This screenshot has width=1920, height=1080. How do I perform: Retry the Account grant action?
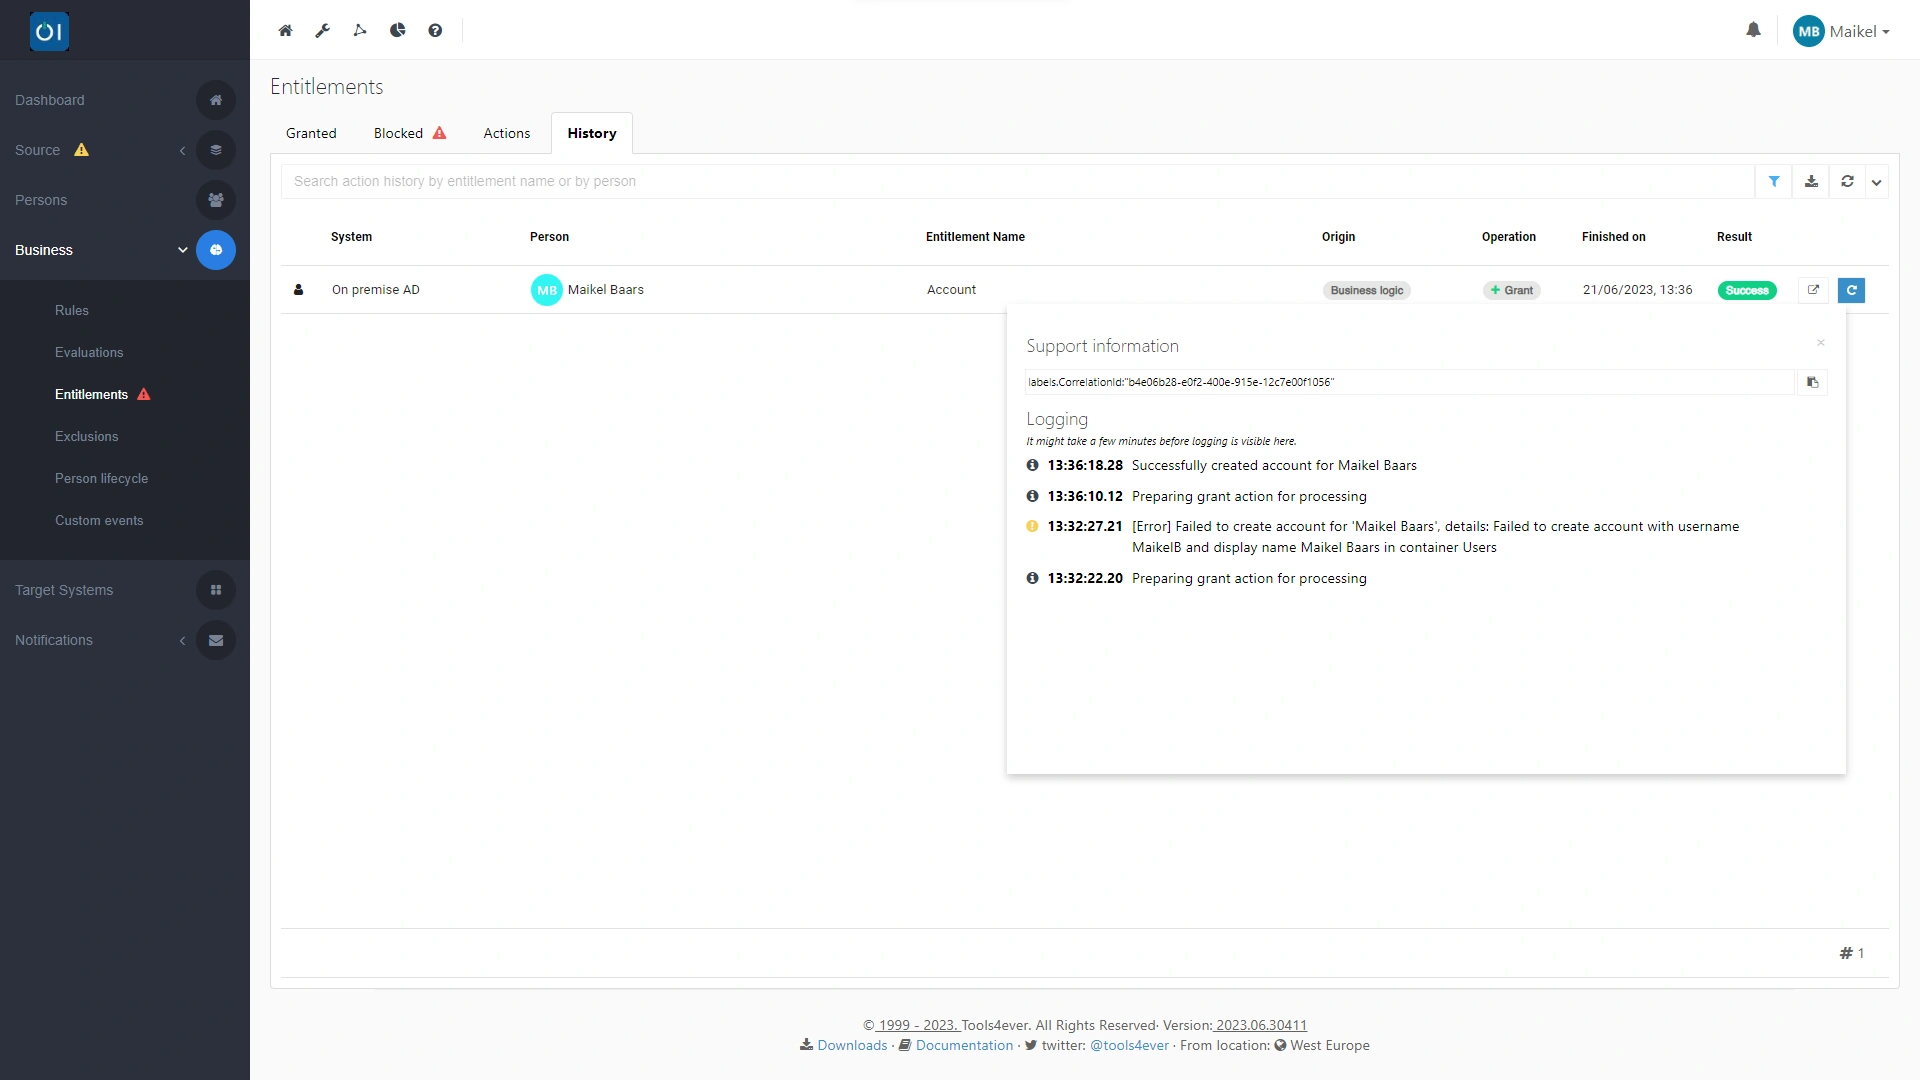pos(1851,290)
